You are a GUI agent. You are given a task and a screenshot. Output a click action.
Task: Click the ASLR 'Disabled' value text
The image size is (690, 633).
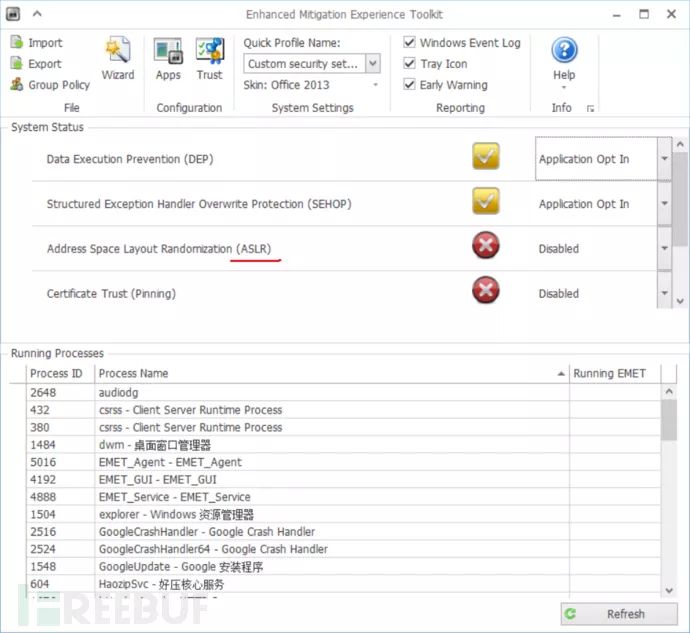coord(559,249)
